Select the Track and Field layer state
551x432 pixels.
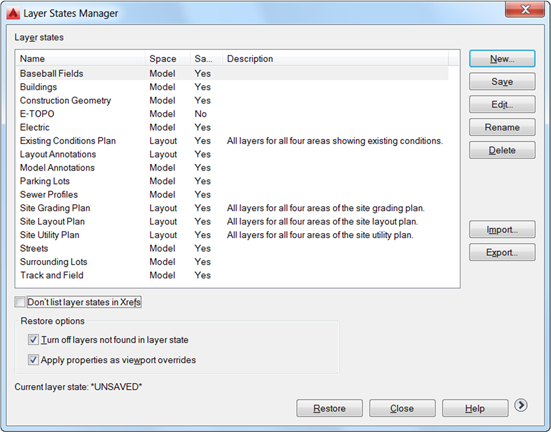pyautogui.click(x=232, y=275)
